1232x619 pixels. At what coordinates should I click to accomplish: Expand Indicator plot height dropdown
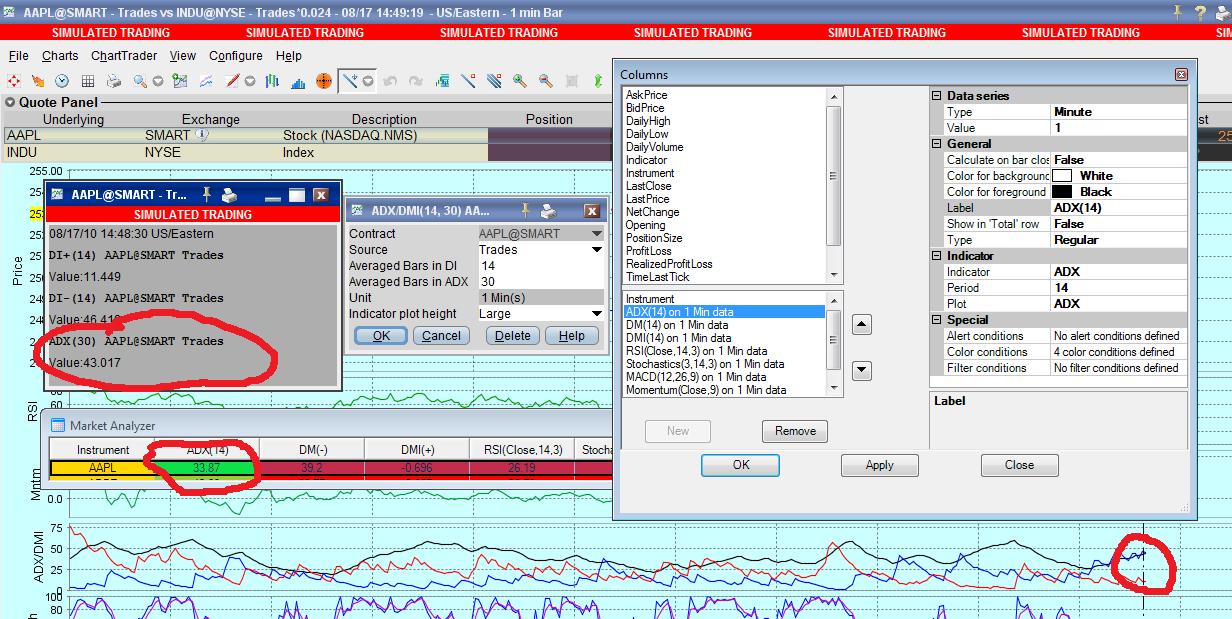coord(597,314)
